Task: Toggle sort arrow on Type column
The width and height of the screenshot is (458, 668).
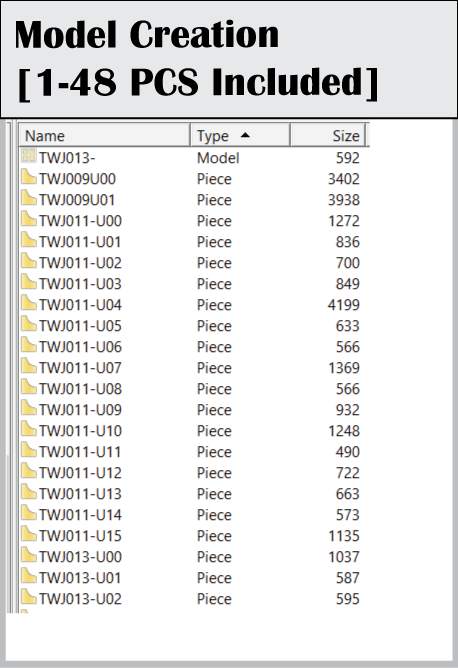Action: tap(245, 135)
